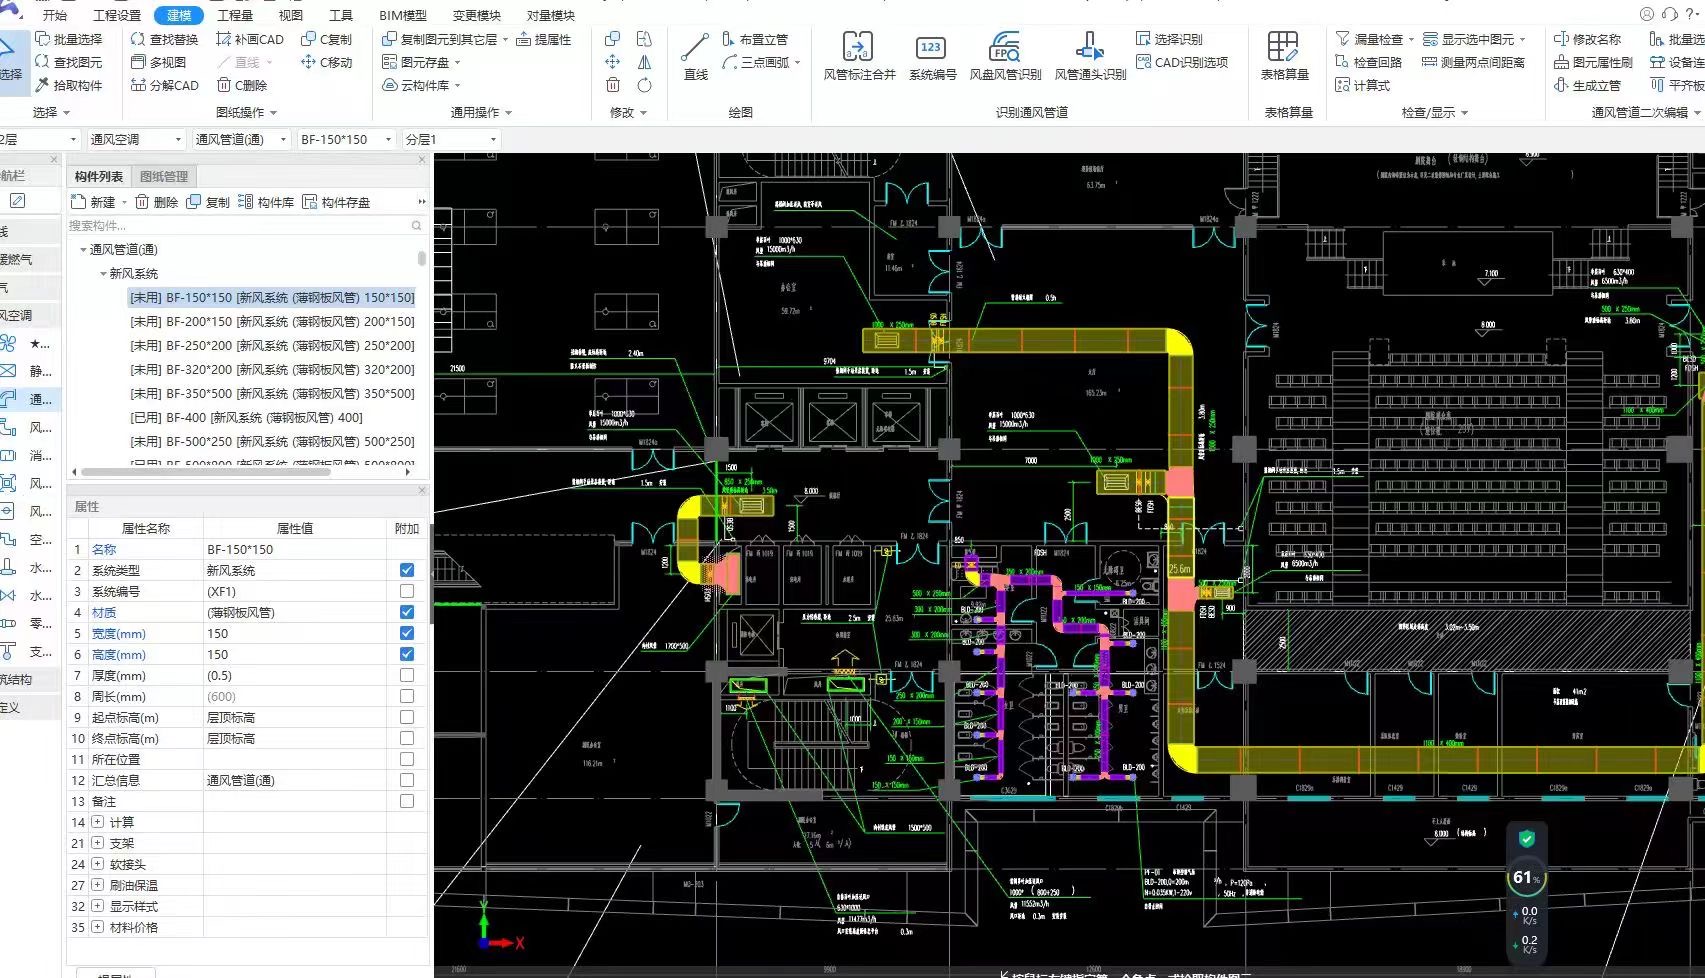Click 构件库 in component list toolbar

point(266,202)
